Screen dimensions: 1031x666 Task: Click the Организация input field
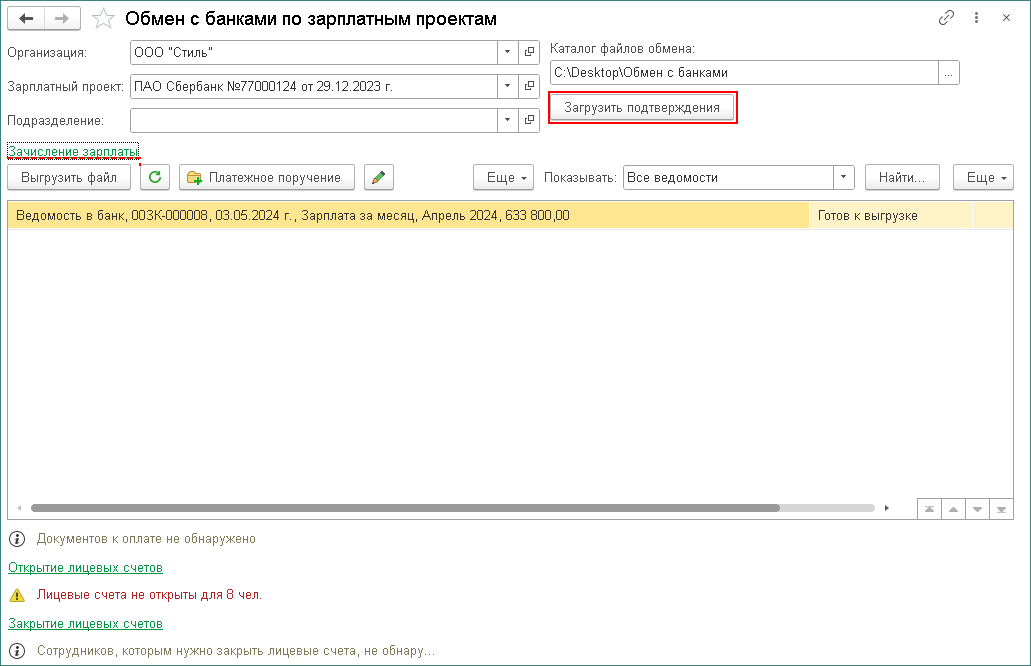click(x=314, y=52)
